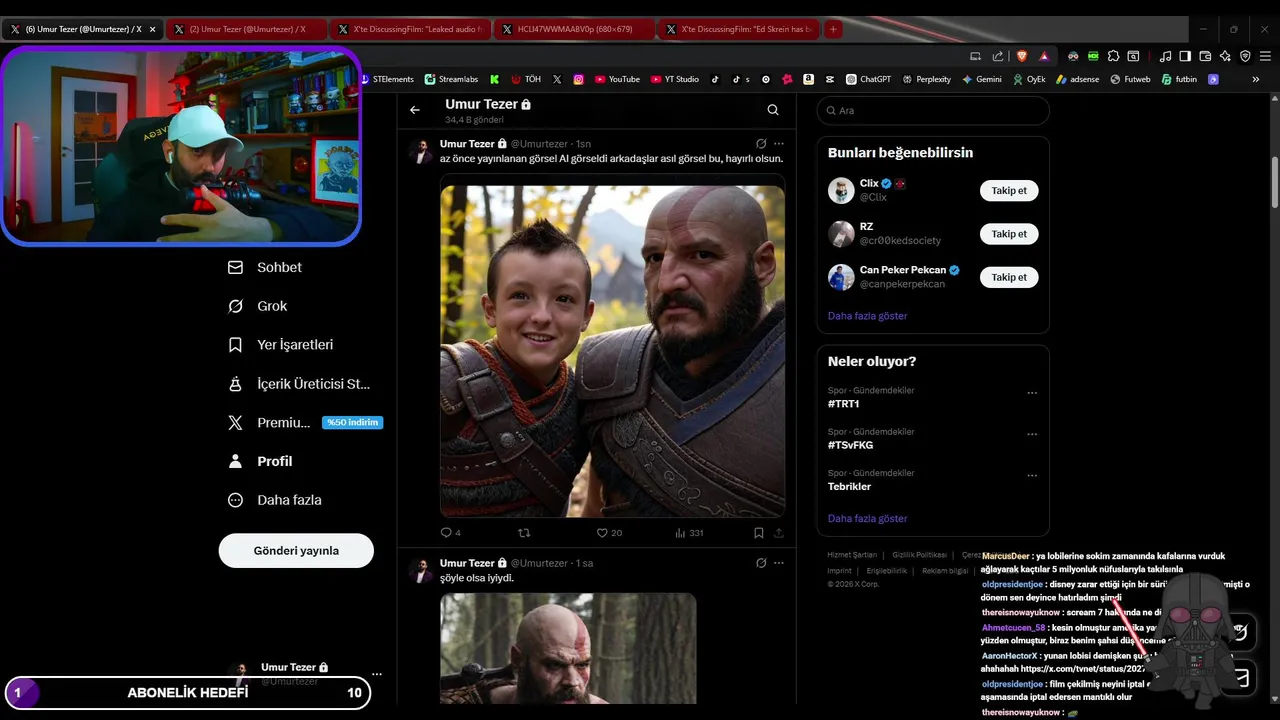Open TÖH bookmark
This screenshot has height=720, width=1280.
coord(526,79)
